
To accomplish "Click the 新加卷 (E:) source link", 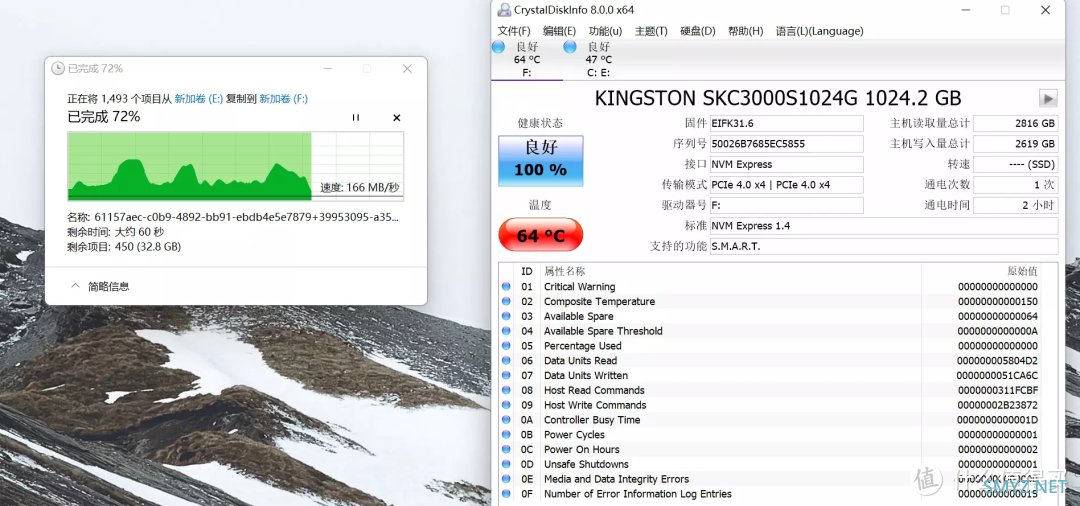I will click(x=198, y=98).
